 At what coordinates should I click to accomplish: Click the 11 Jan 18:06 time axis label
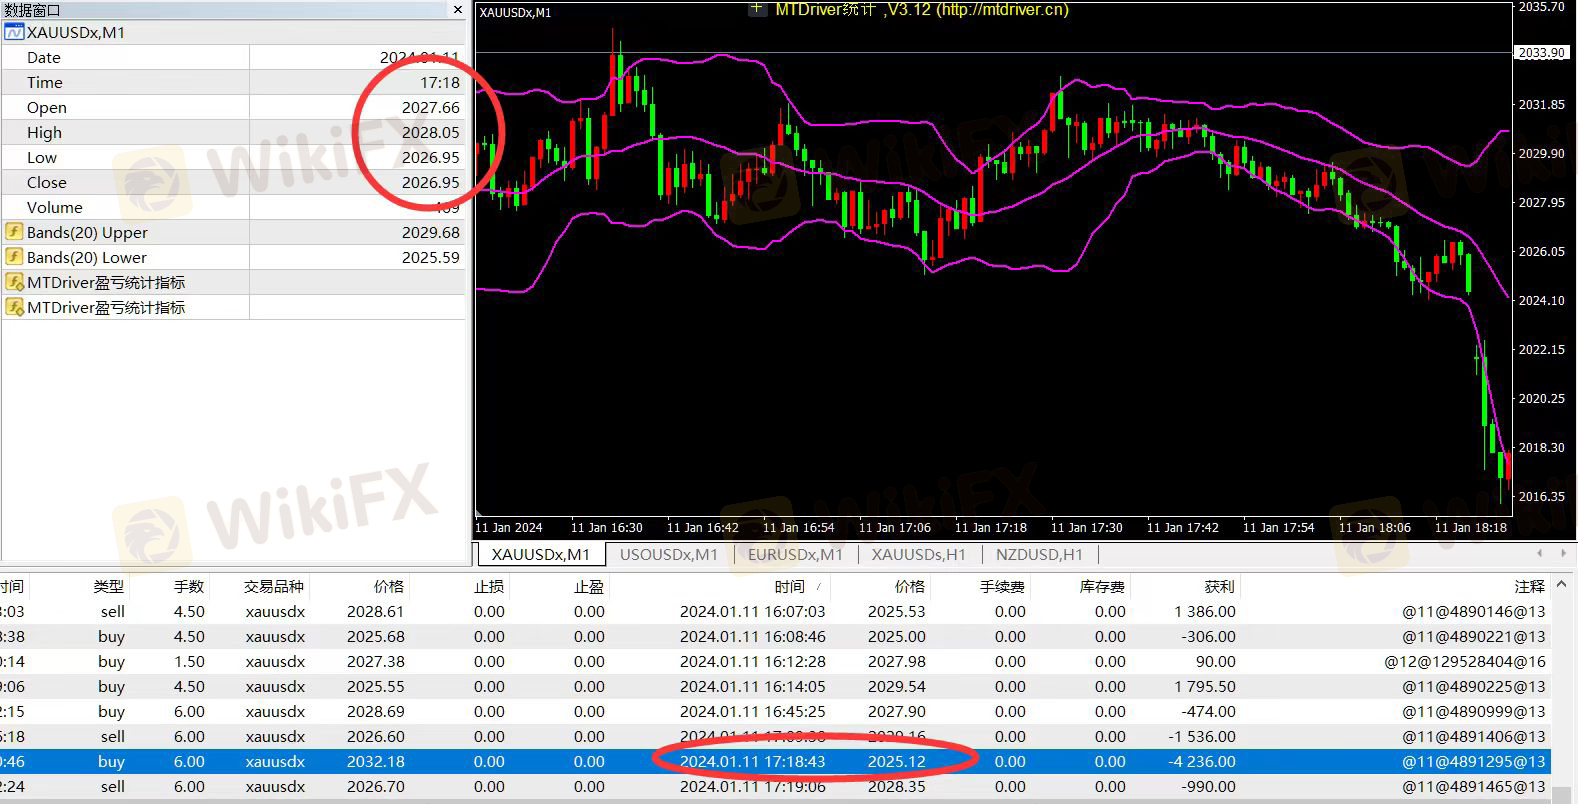(x=1374, y=527)
